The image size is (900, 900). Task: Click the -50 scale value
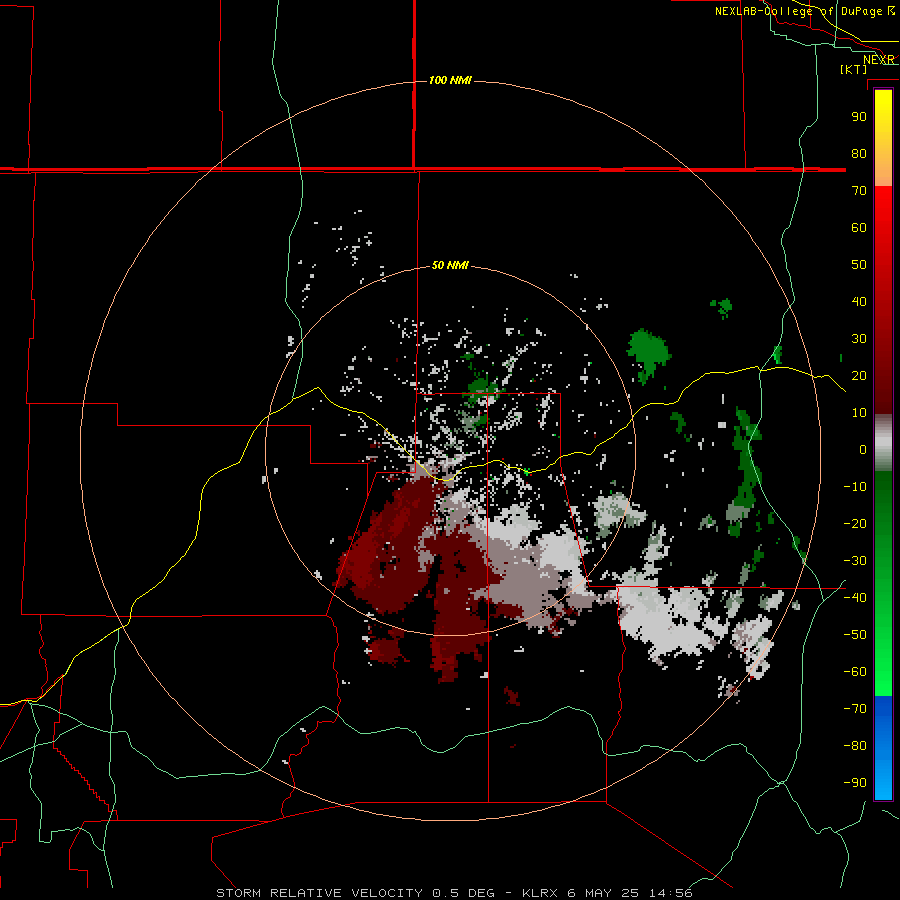[855, 635]
